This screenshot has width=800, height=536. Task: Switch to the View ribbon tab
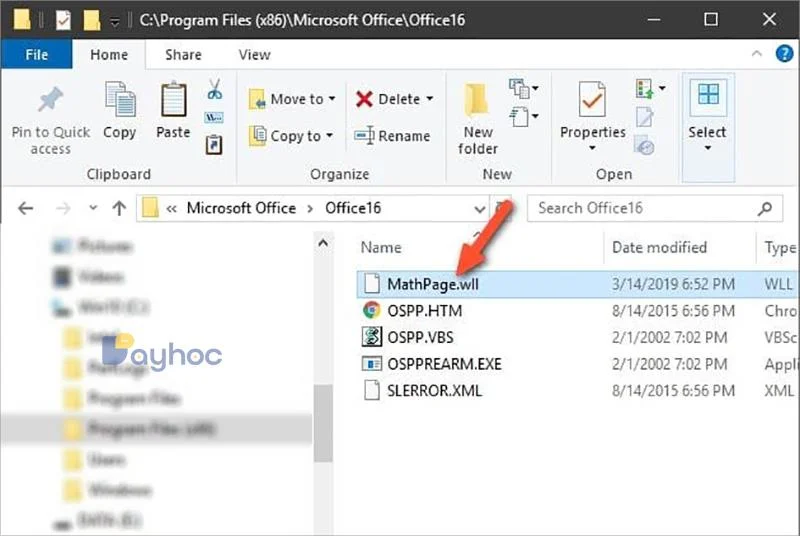coord(255,55)
